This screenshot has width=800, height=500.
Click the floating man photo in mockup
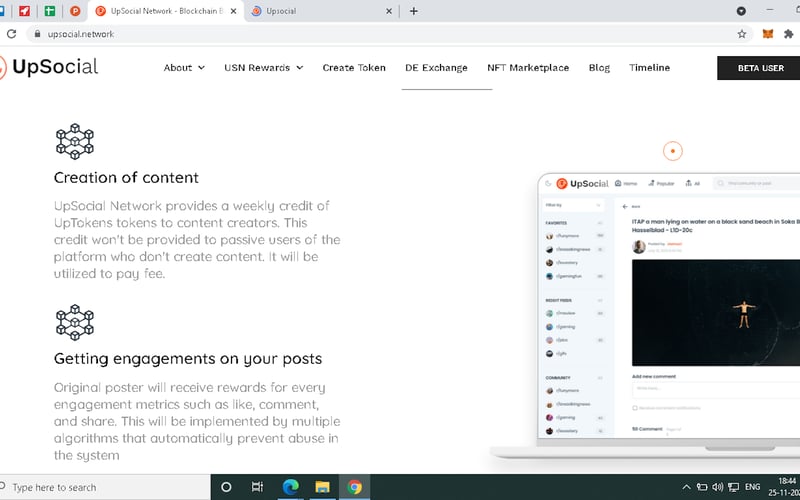716,312
